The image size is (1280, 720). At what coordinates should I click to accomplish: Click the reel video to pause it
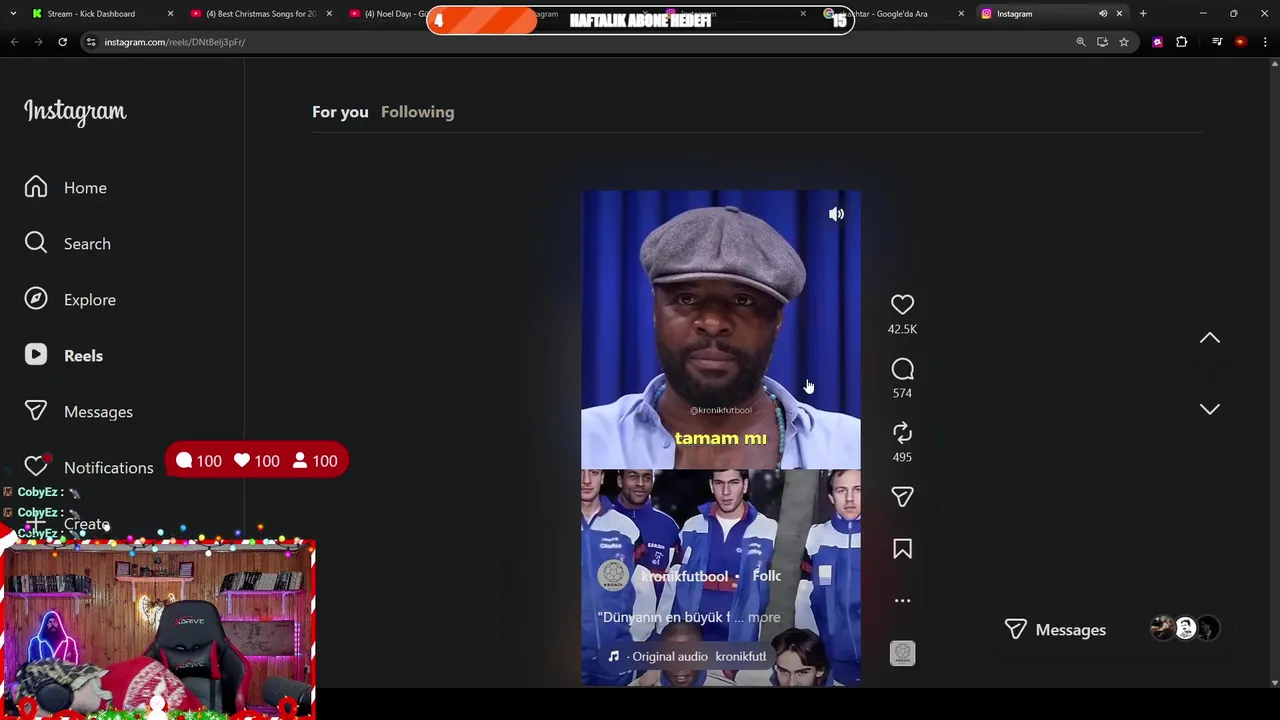point(721,438)
